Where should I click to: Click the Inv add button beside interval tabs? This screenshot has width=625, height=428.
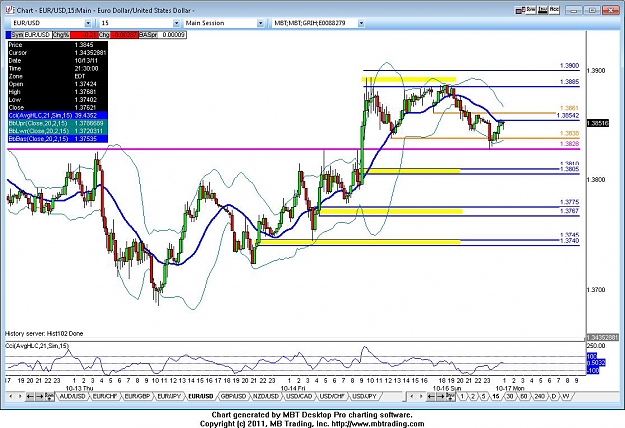(x=450, y=397)
